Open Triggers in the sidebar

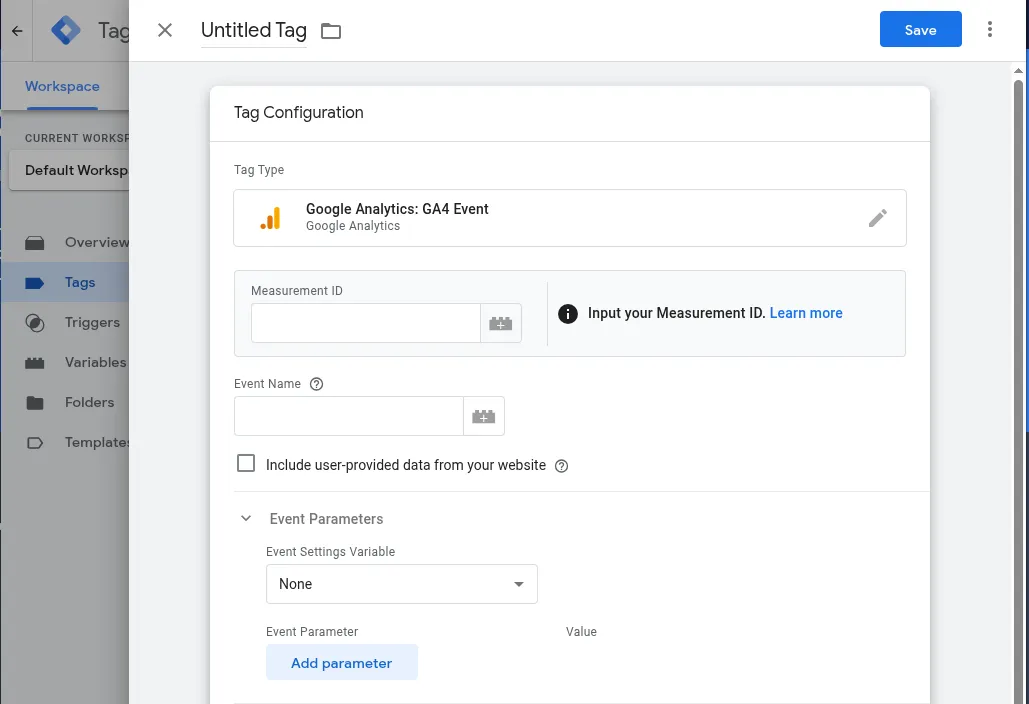coord(66,323)
